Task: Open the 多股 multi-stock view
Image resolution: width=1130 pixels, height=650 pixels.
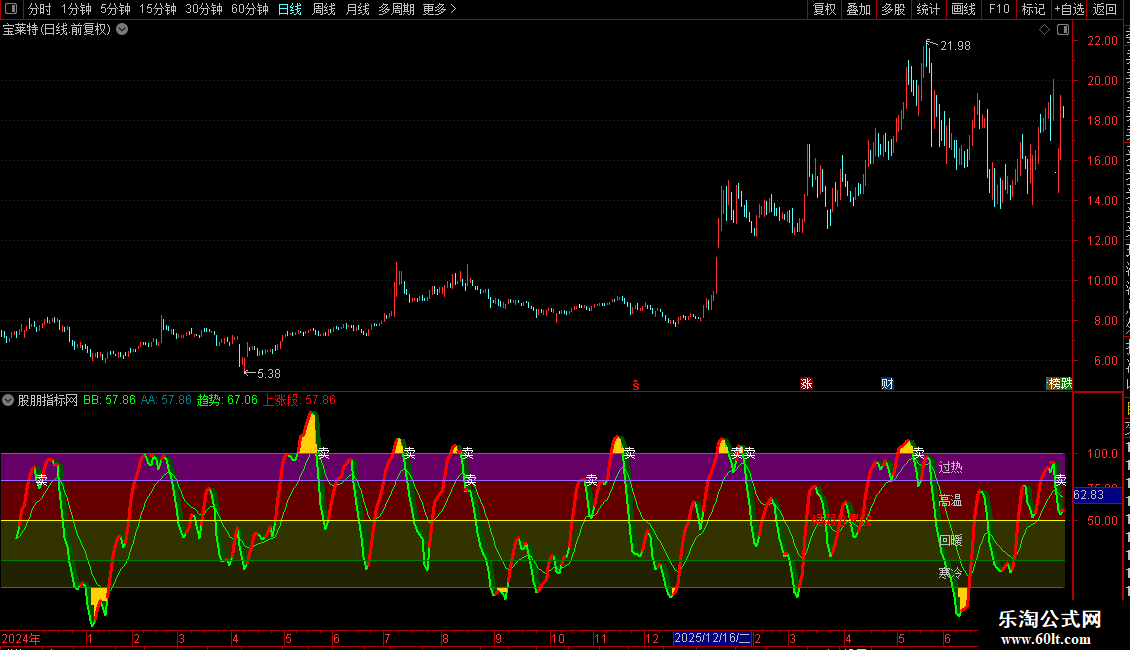Action: 893,9
